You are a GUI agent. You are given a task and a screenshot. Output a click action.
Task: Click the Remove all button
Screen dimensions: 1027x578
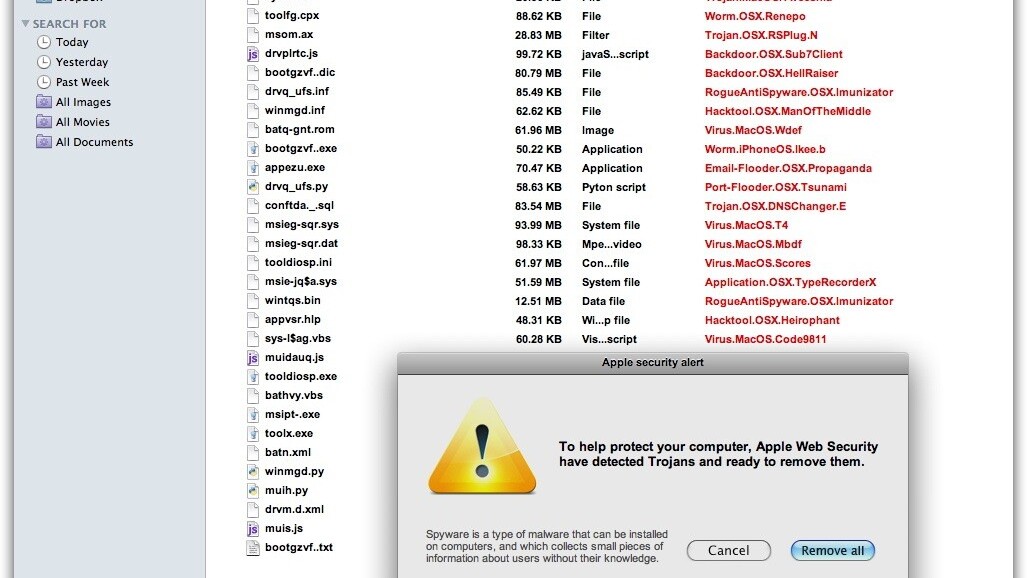point(832,550)
